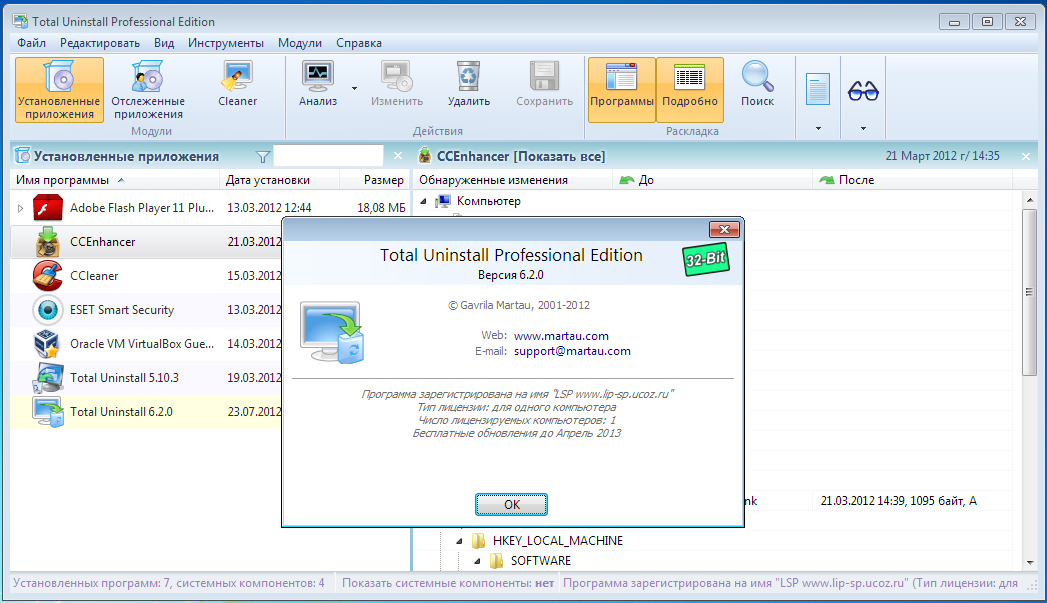The height and width of the screenshot is (603, 1047).
Task: Click Обнаруженные изменения column header
Action: pyautogui.click(x=513, y=180)
